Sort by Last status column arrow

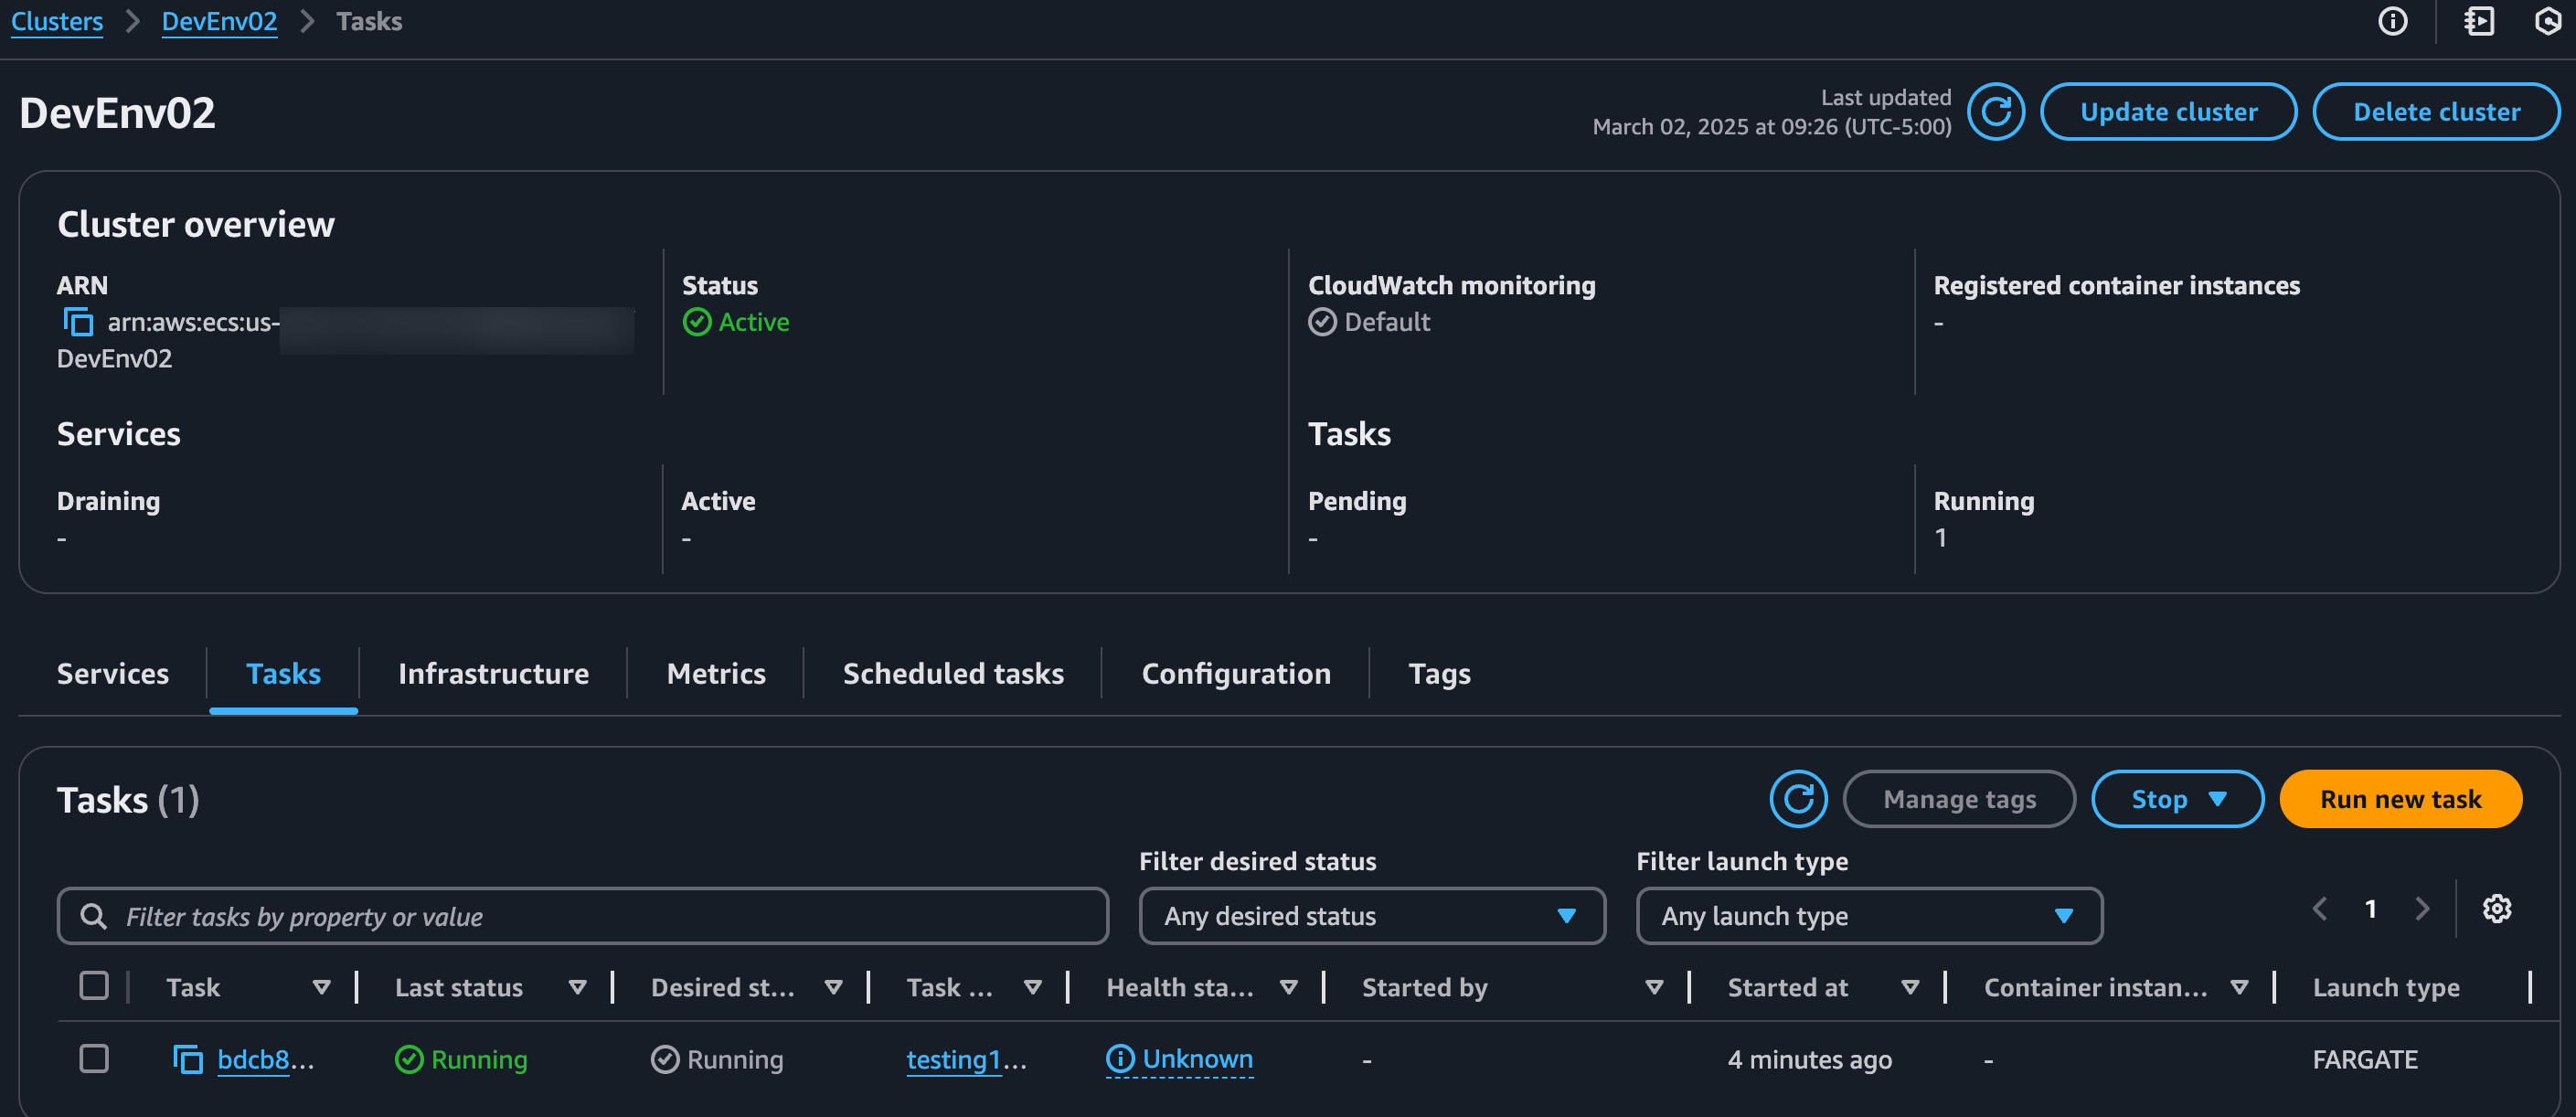pyautogui.click(x=577, y=987)
